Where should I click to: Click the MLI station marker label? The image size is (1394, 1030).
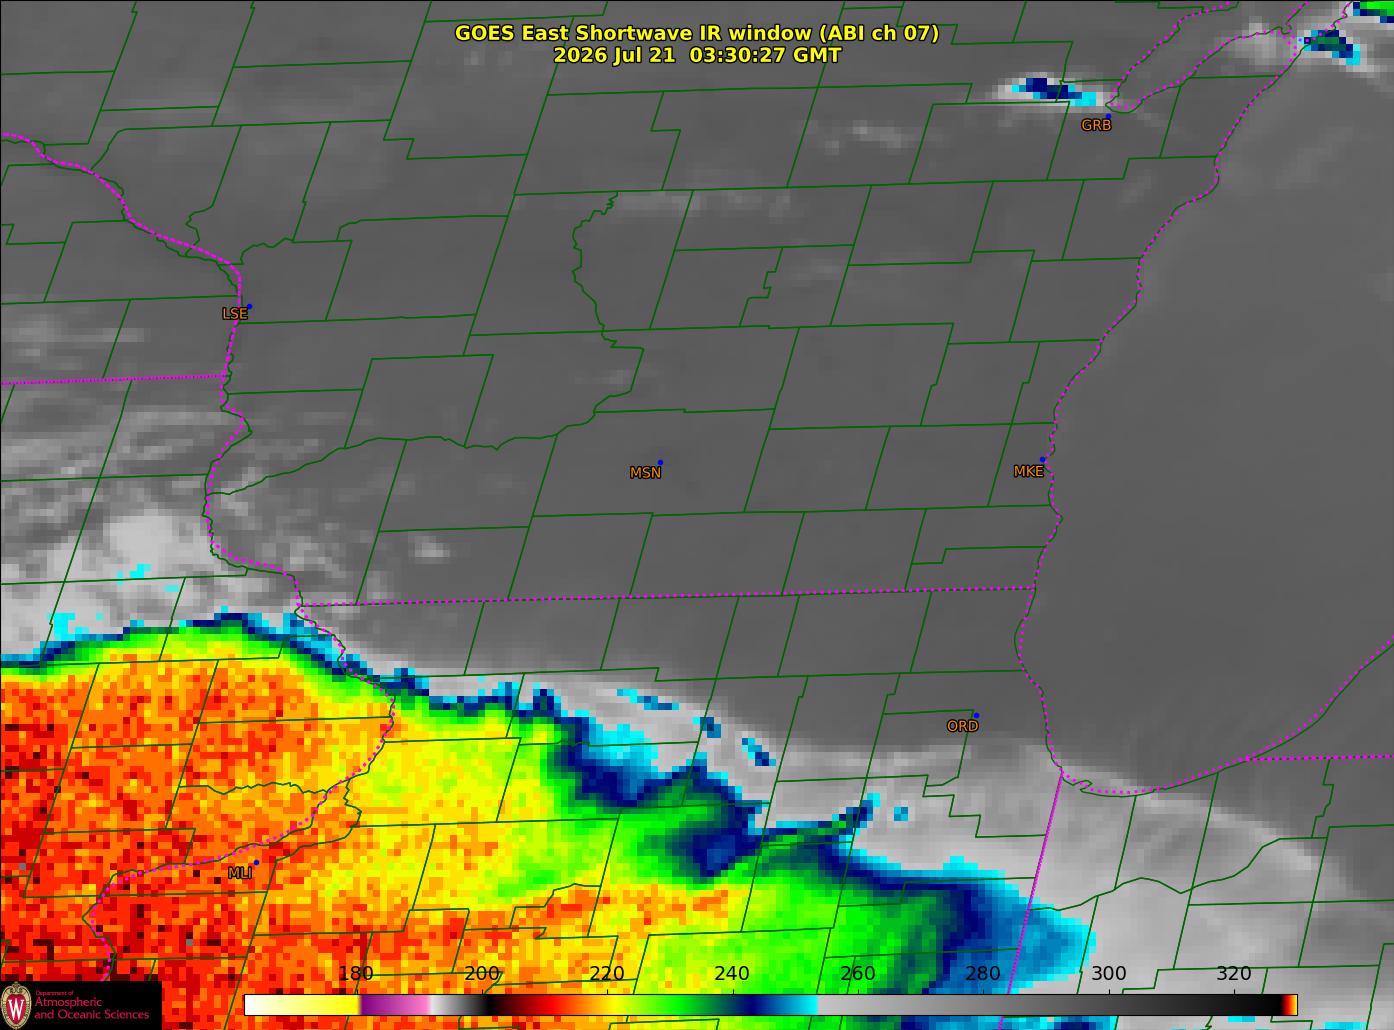pyautogui.click(x=240, y=873)
